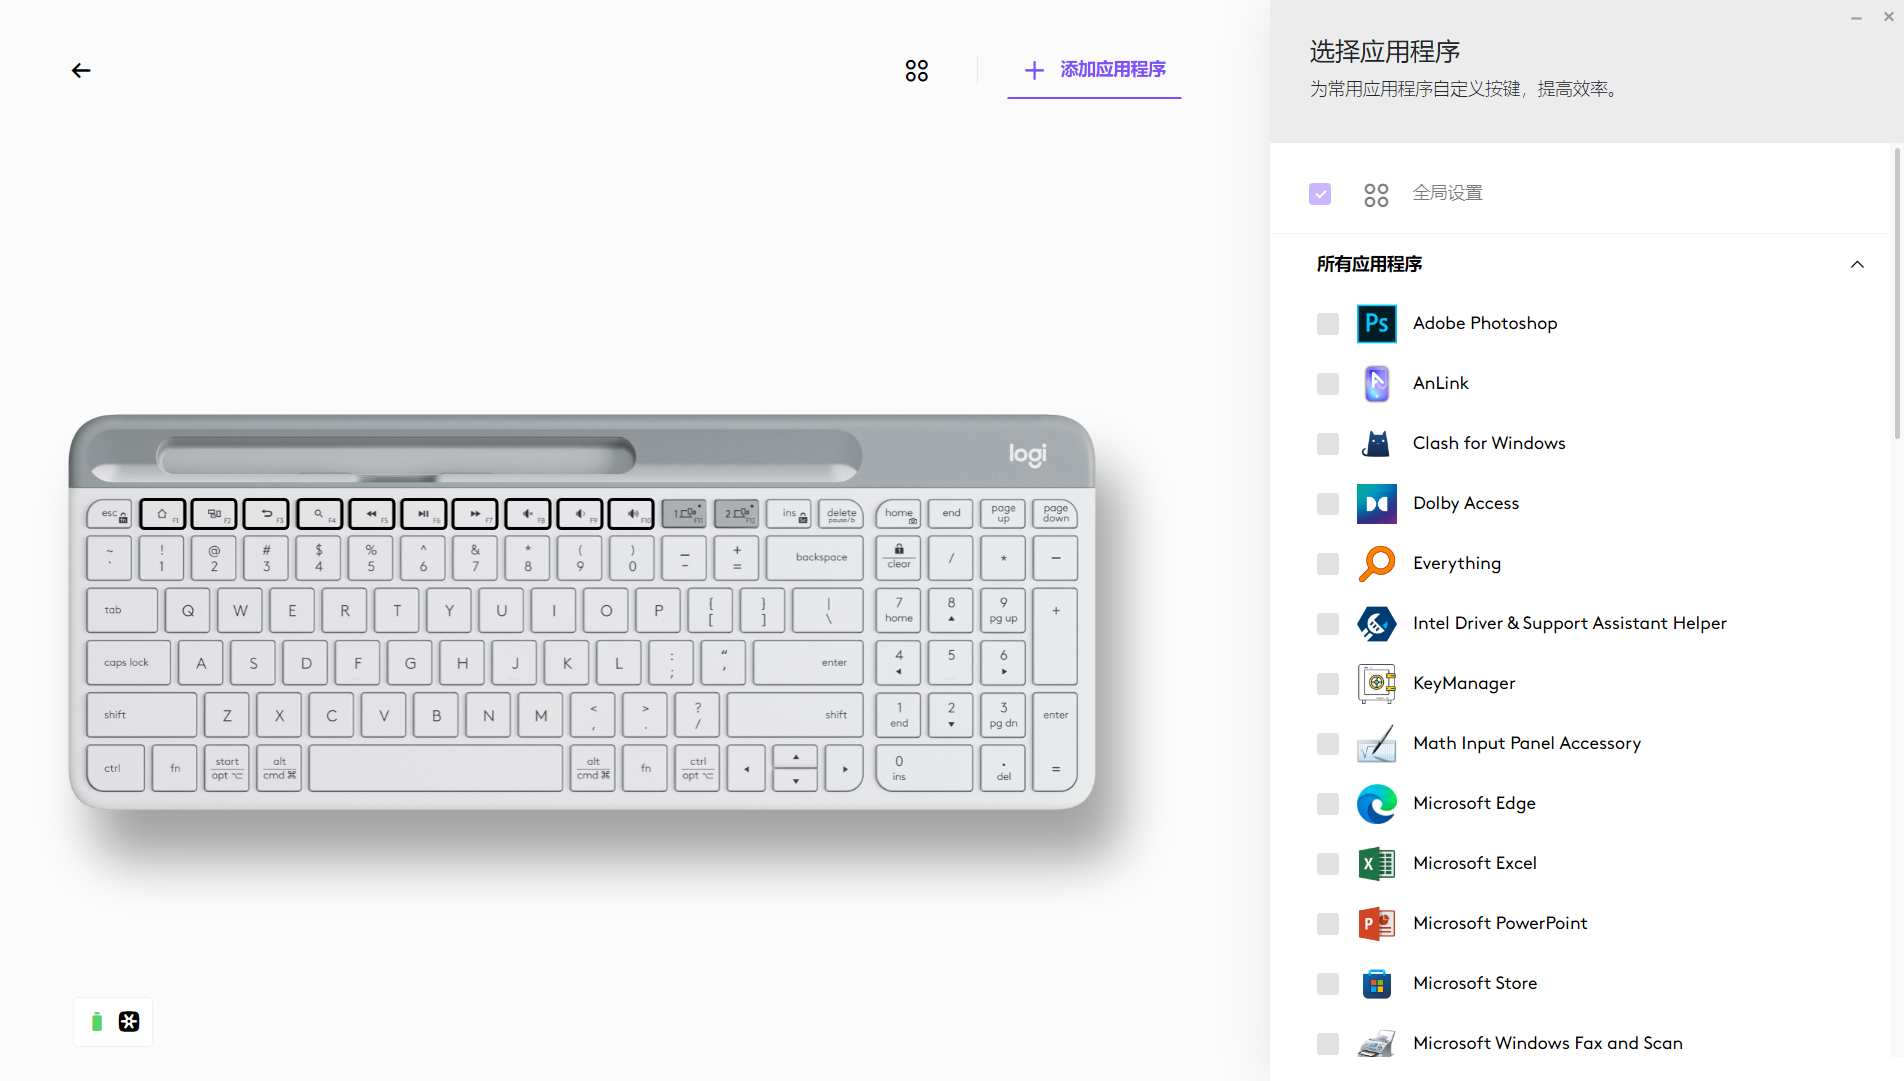Check the Microsoft Windows Fax and Scan checkbox
The height and width of the screenshot is (1081, 1904).
pyautogui.click(x=1328, y=1044)
